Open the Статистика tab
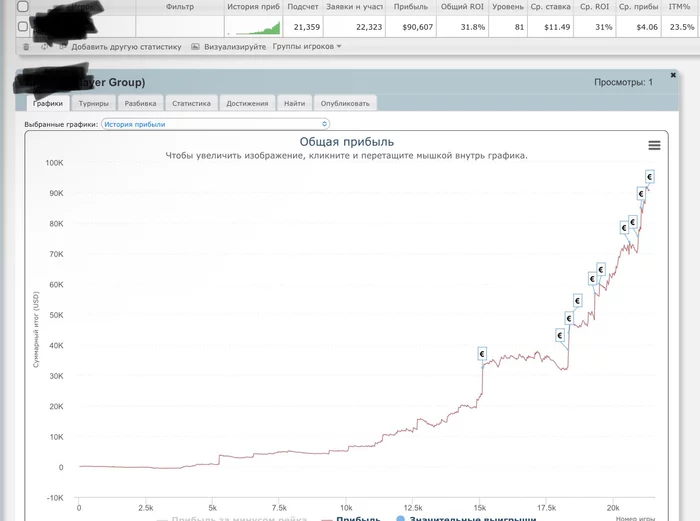This screenshot has width=700, height=521. click(x=191, y=103)
